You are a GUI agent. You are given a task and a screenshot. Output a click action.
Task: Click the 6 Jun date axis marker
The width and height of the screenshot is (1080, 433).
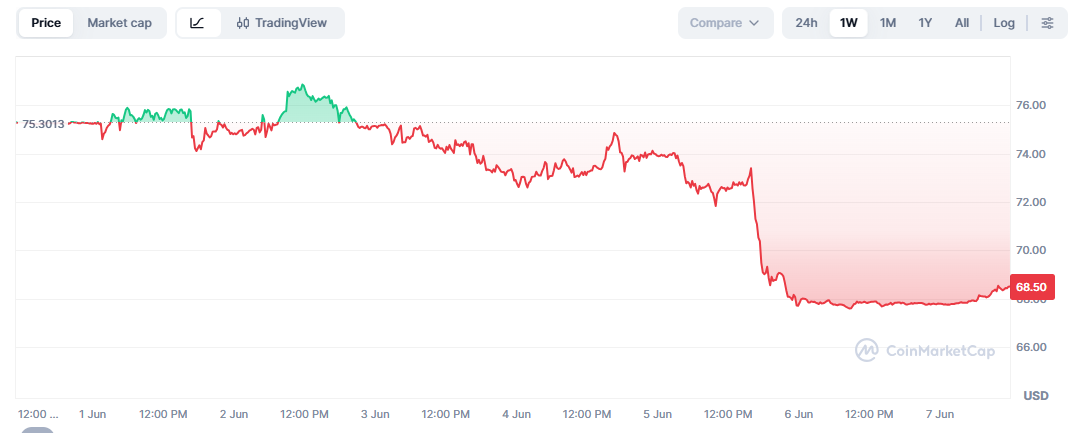799,414
